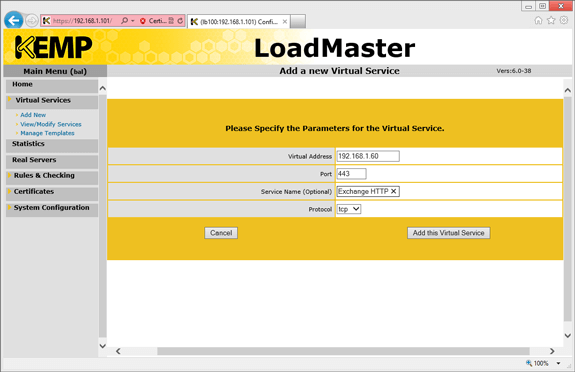Viewport: 575px width, 372px height.
Task: Open the address bar dropdown arrow
Action: pos(133,21)
